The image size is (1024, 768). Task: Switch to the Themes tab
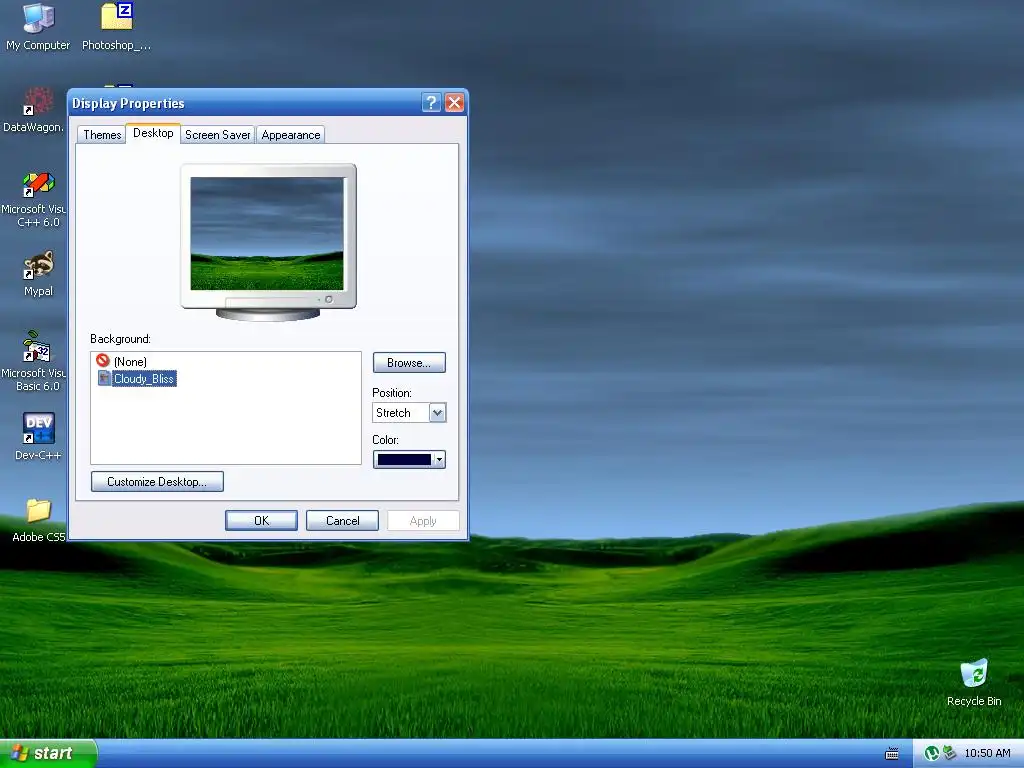pos(102,135)
